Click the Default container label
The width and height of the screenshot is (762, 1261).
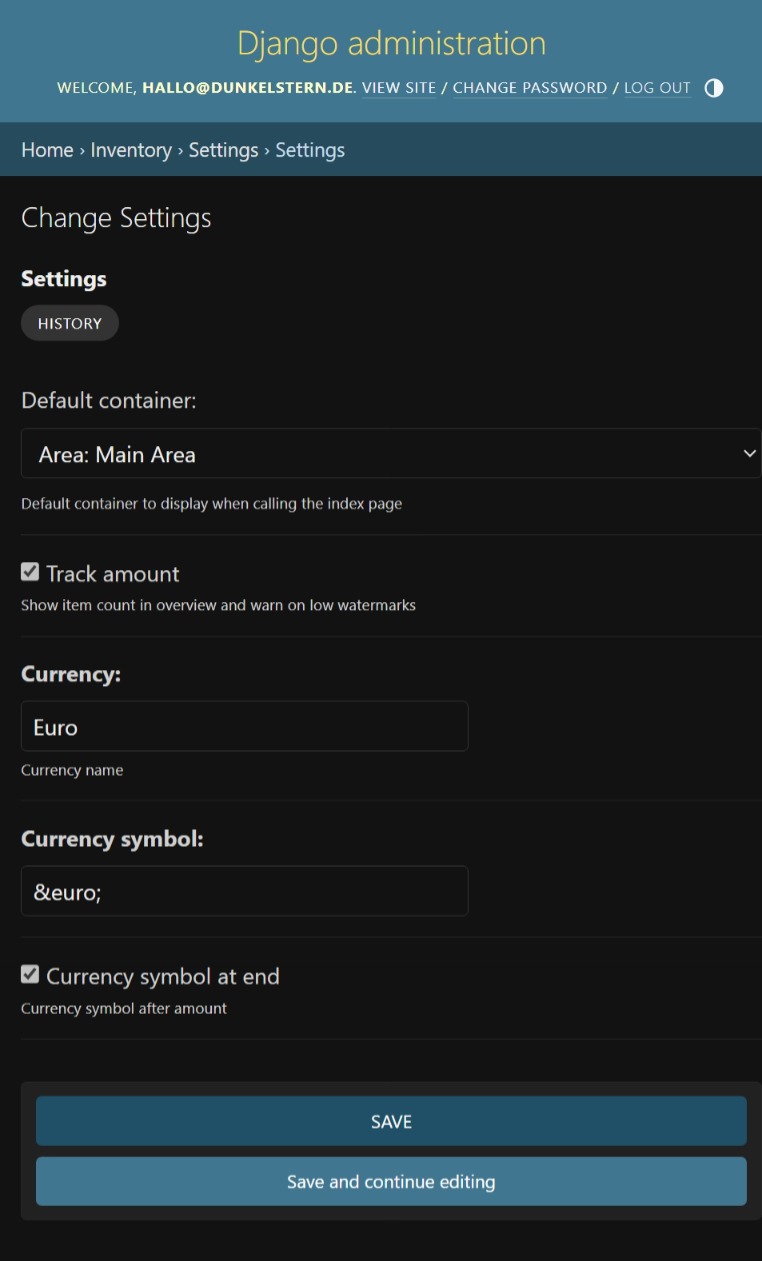[x=109, y=401]
